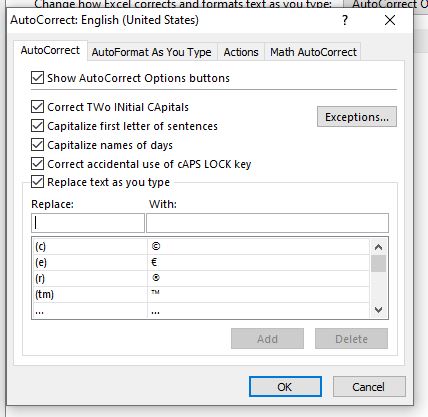Confirm the dialog with OK
Image resolution: width=428 pixels, height=417 pixels.
pyautogui.click(x=285, y=387)
